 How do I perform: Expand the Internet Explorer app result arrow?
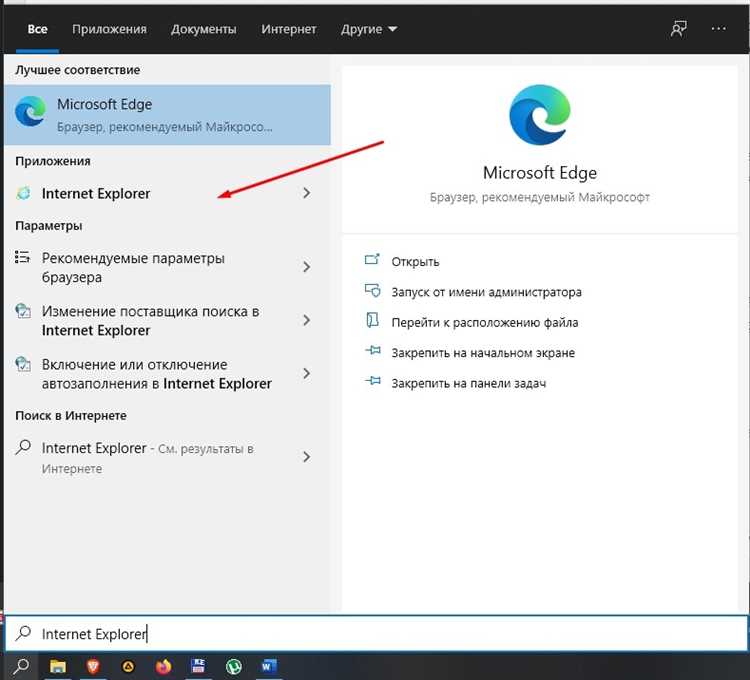[x=306, y=193]
